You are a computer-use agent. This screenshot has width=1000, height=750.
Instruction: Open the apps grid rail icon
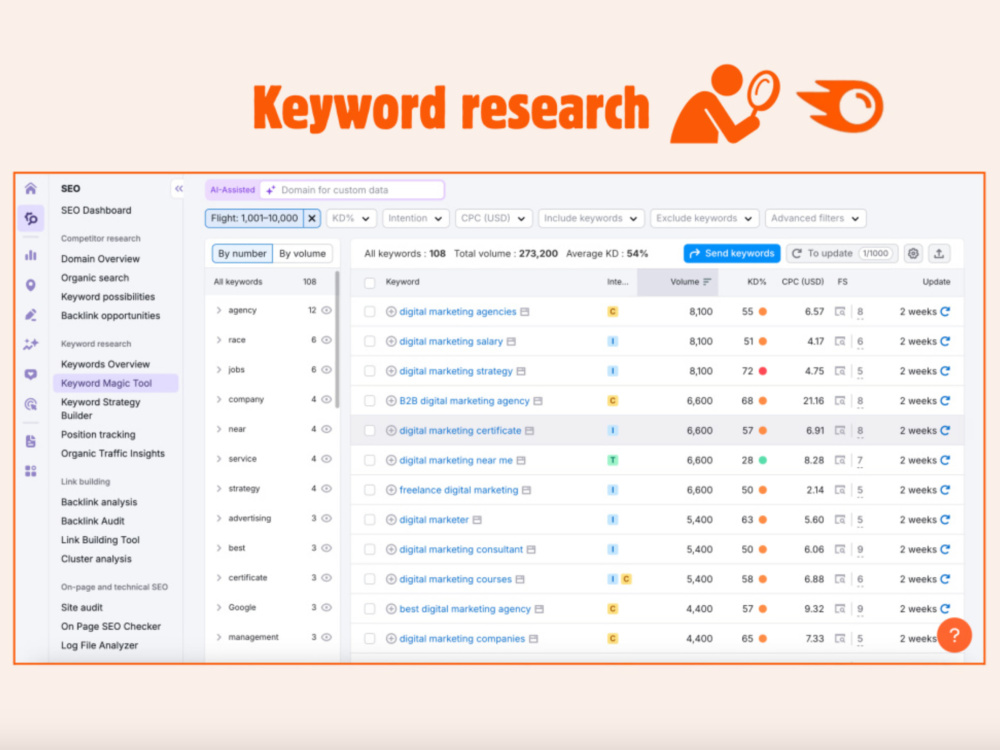click(x=31, y=471)
